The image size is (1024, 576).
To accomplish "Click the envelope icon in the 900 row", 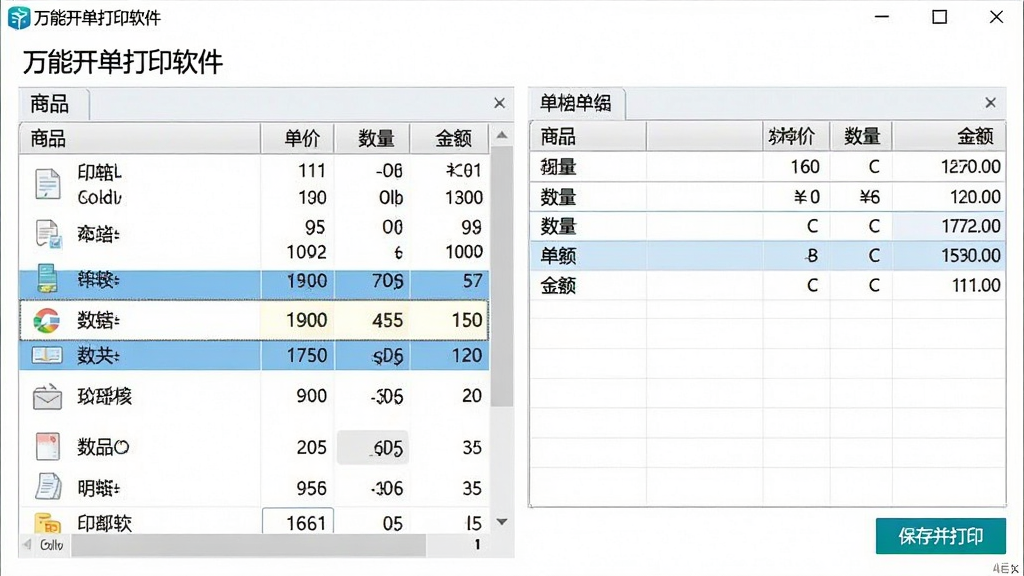I will click(x=48, y=396).
